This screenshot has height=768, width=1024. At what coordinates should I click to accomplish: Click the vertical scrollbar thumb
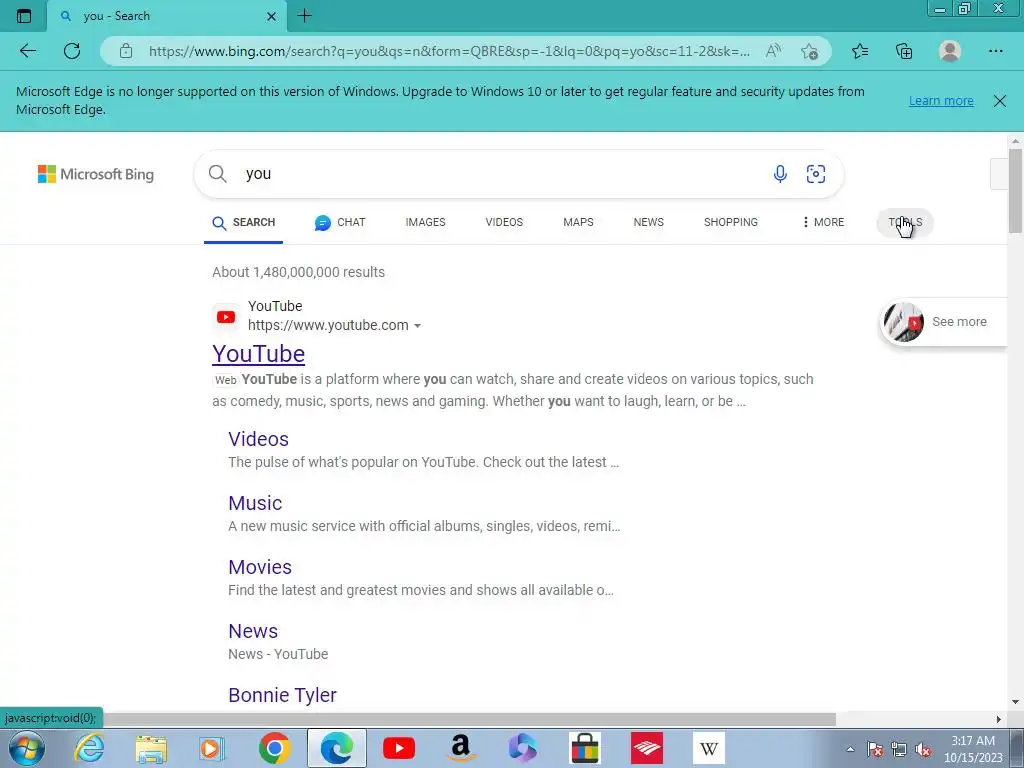click(1015, 190)
